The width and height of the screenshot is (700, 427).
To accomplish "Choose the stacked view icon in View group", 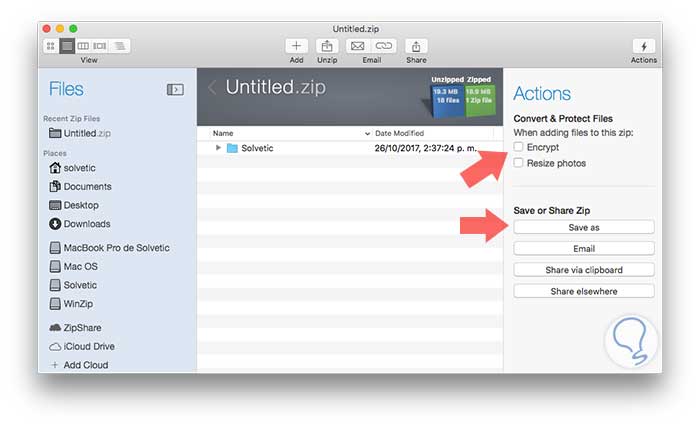I will [x=119, y=46].
